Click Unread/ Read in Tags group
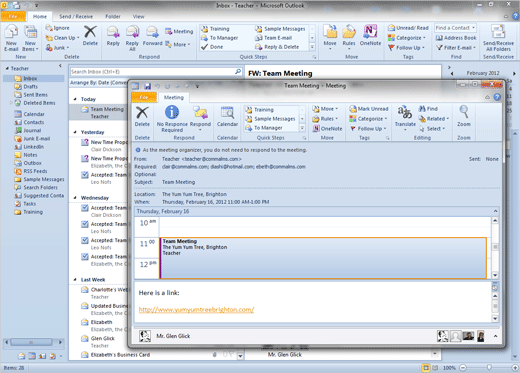520x373 pixels. point(408,28)
